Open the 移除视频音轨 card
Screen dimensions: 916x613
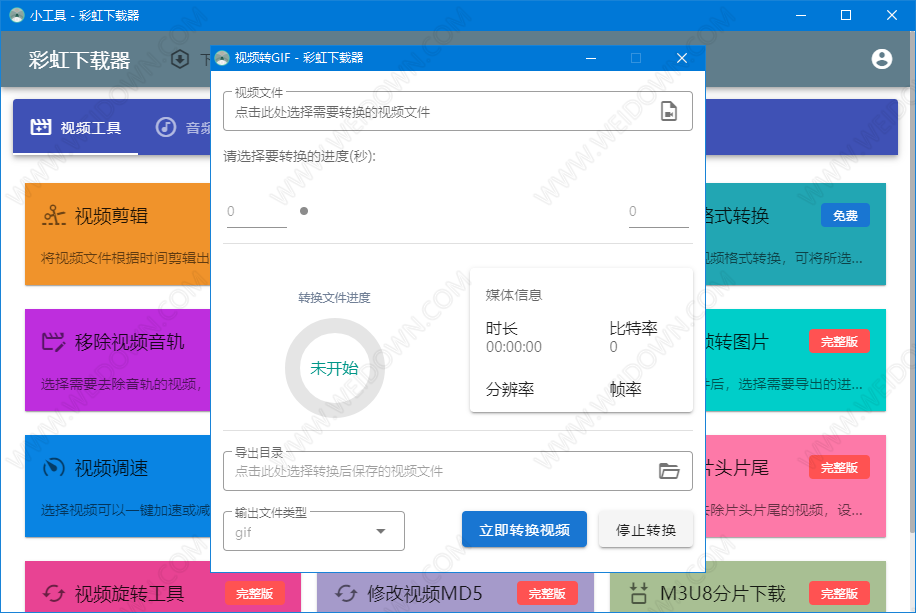(117, 360)
